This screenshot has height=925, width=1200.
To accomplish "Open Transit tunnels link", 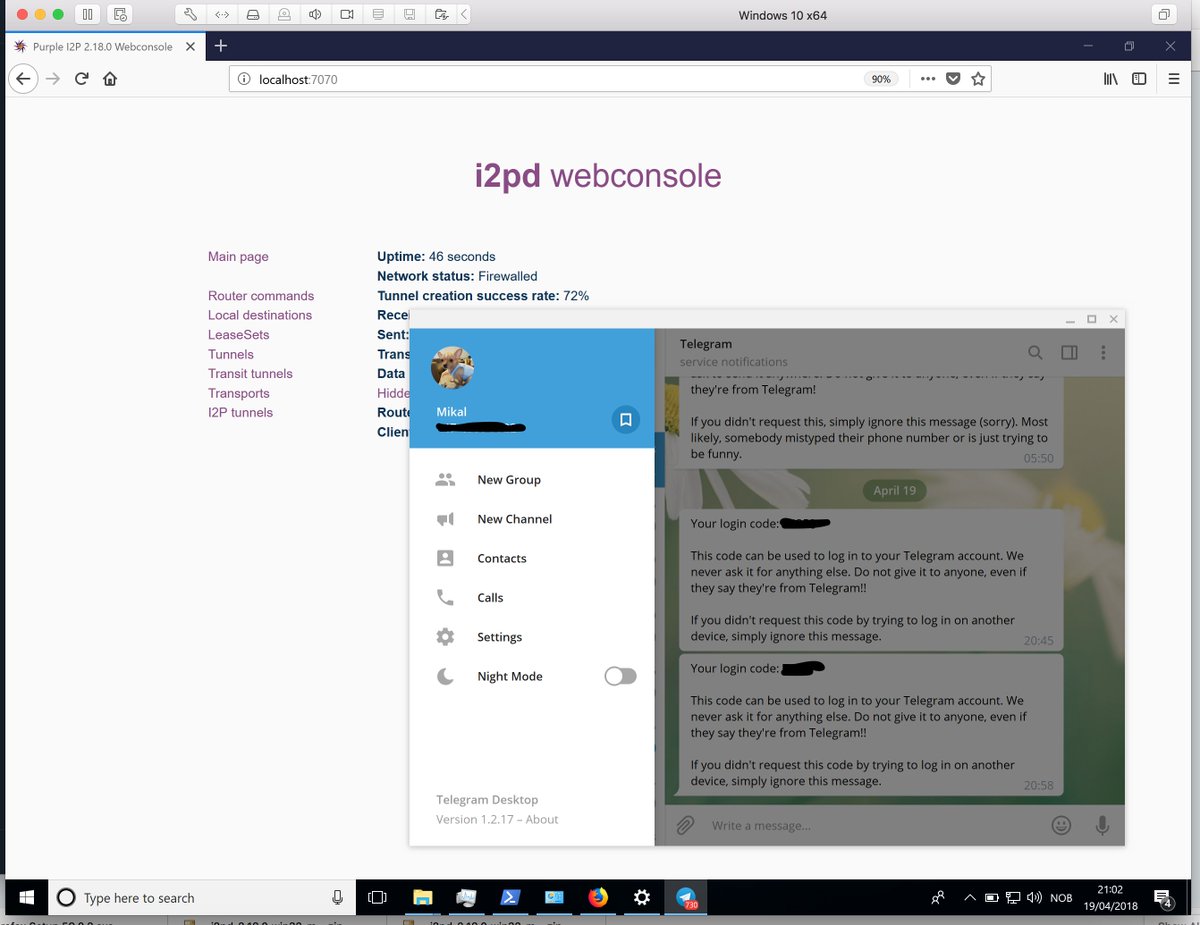I will tap(250, 374).
